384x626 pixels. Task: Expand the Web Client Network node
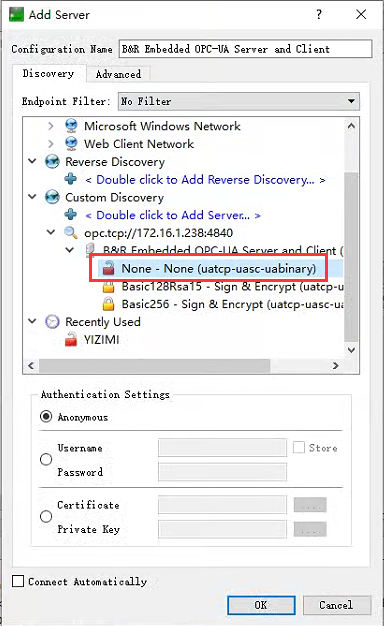[51, 144]
